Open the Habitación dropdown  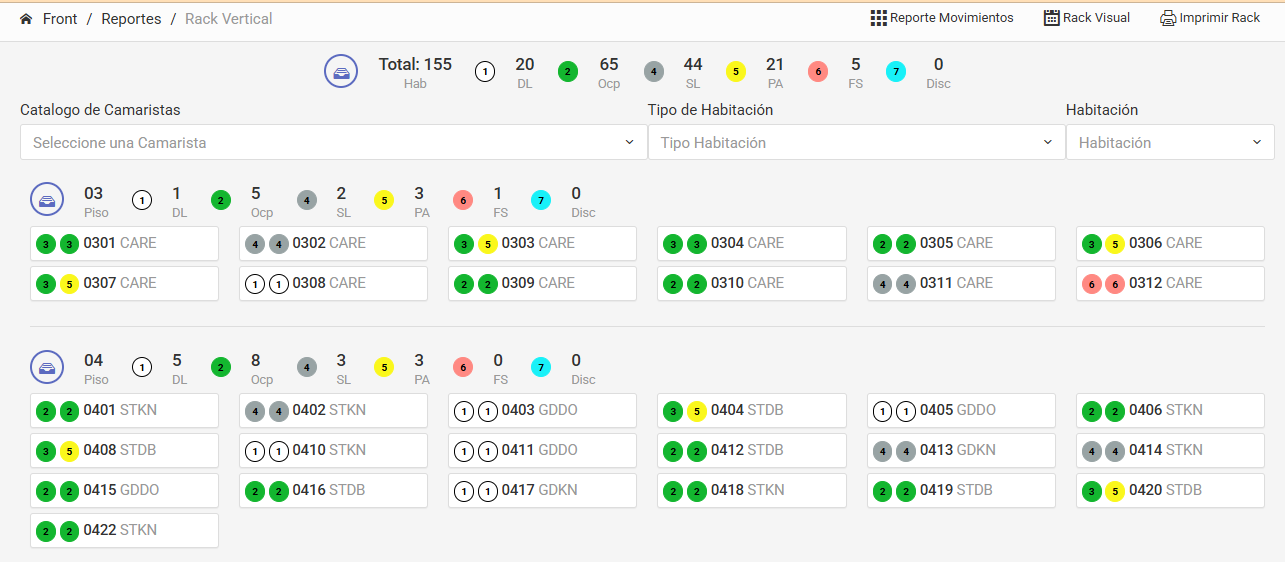click(1170, 142)
